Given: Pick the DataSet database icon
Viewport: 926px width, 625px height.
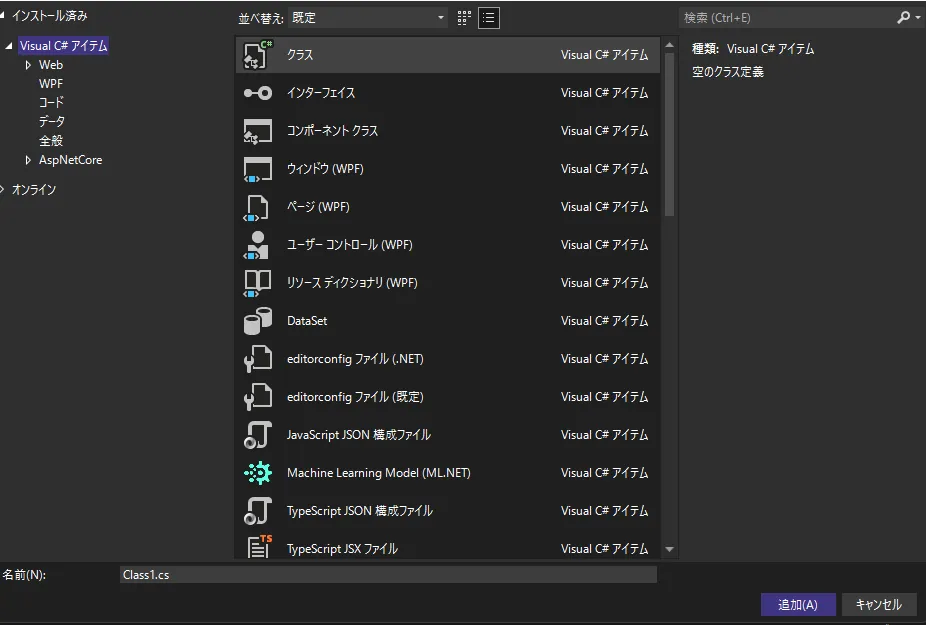Looking at the screenshot, I should 258,321.
